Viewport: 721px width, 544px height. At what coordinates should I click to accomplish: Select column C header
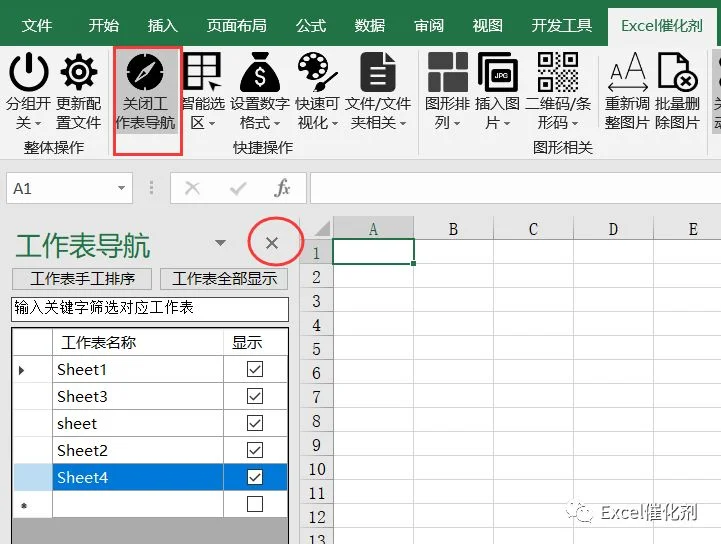(533, 229)
